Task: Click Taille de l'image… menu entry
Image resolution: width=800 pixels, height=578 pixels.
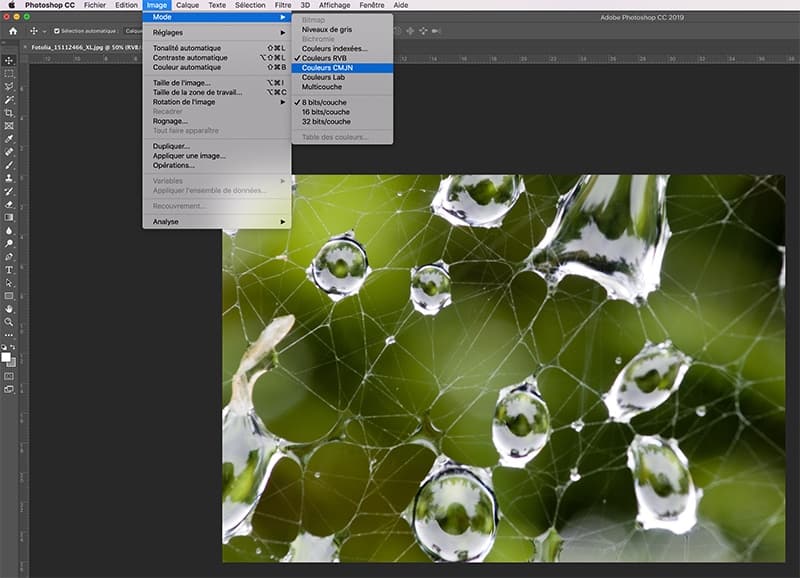Action: tap(183, 82)
